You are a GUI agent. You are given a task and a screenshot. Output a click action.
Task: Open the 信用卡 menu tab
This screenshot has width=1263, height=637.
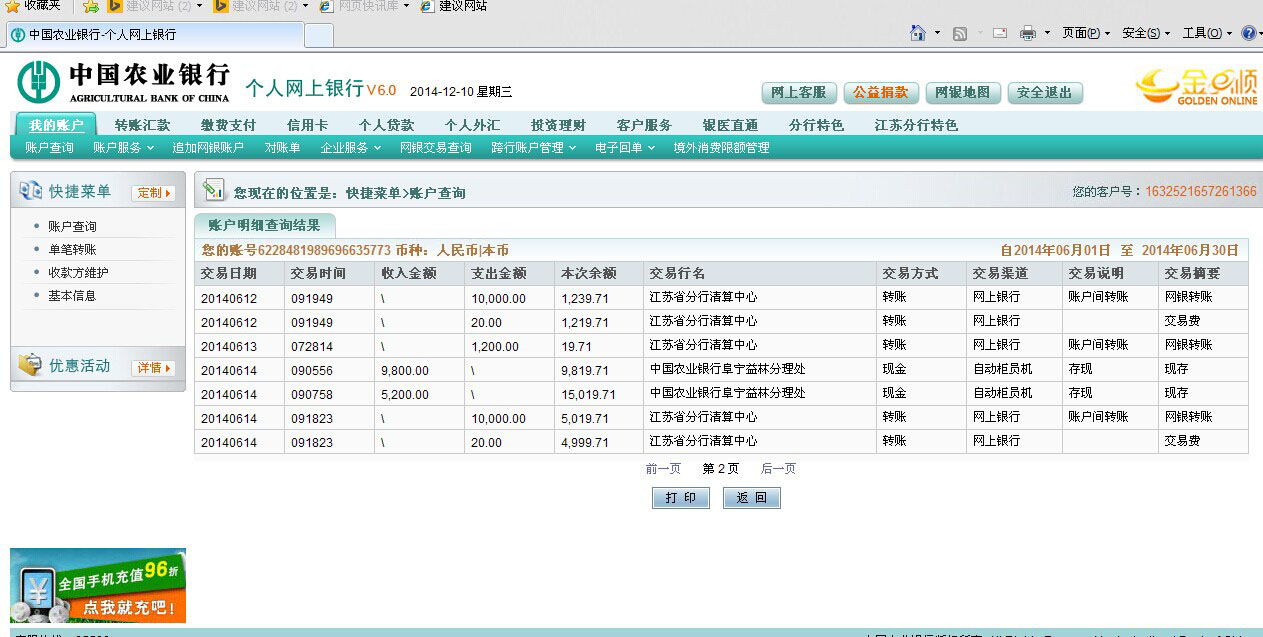[x=307, y=125]
